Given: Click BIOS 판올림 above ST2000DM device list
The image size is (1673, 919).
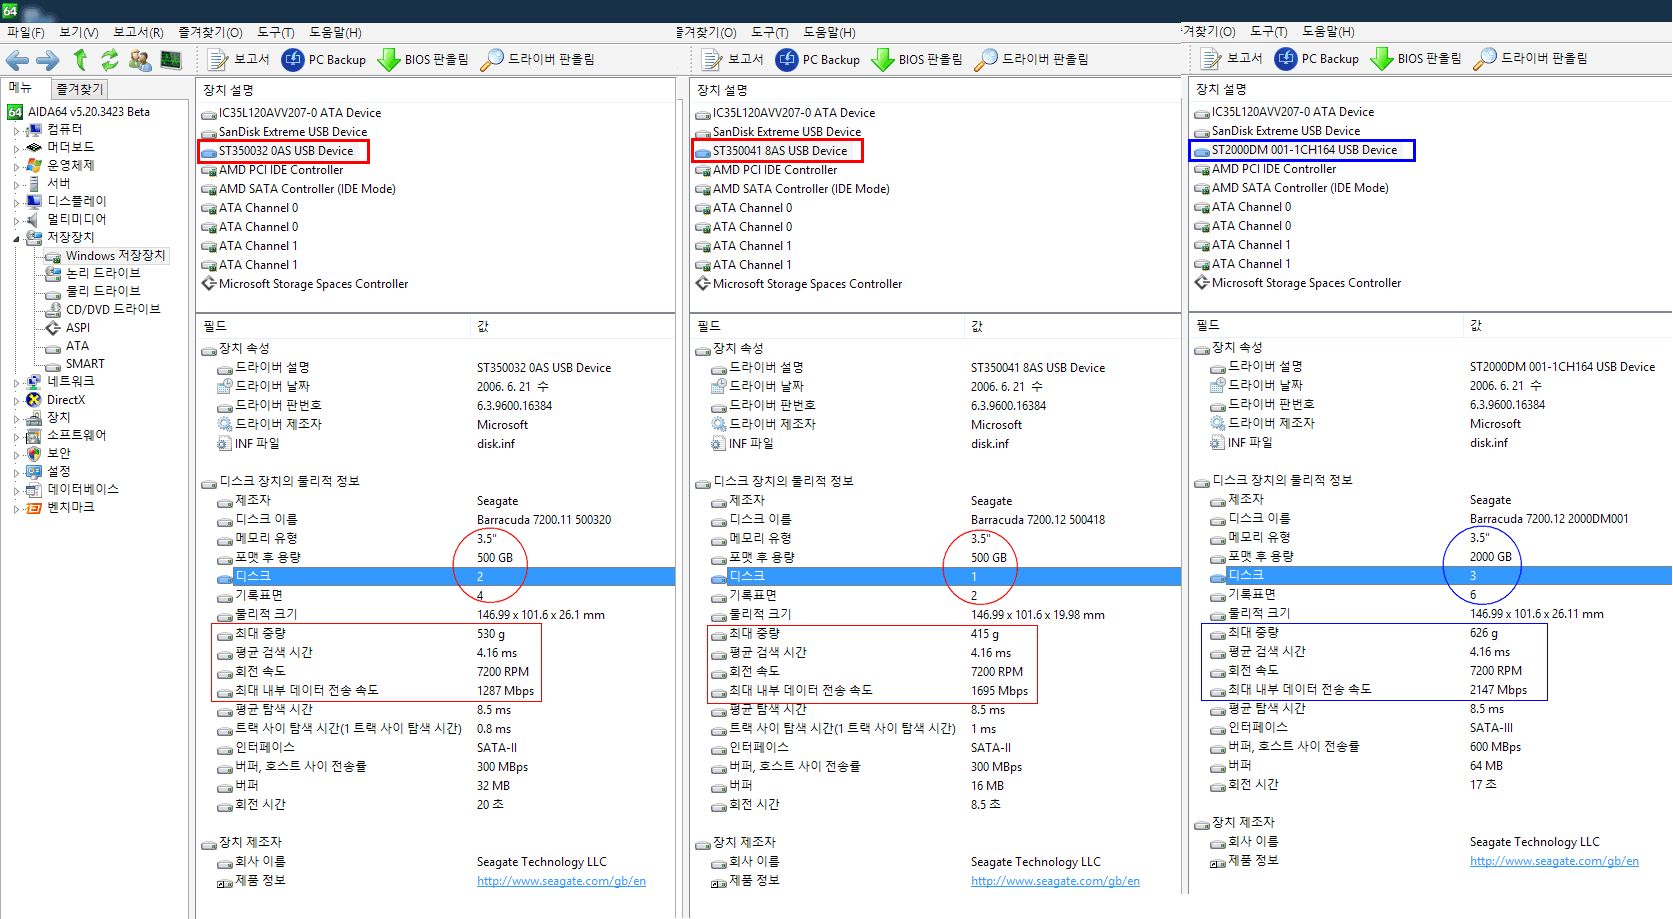Looking at the screenshot, I should pos(1416,58).
